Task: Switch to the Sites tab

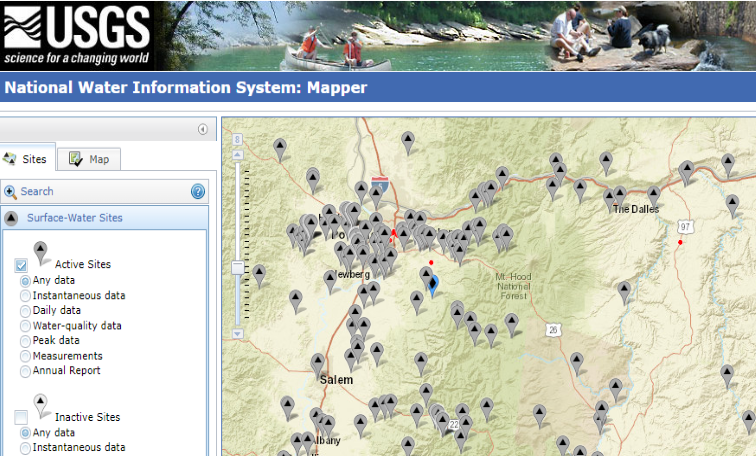Action: coord(27,159)
